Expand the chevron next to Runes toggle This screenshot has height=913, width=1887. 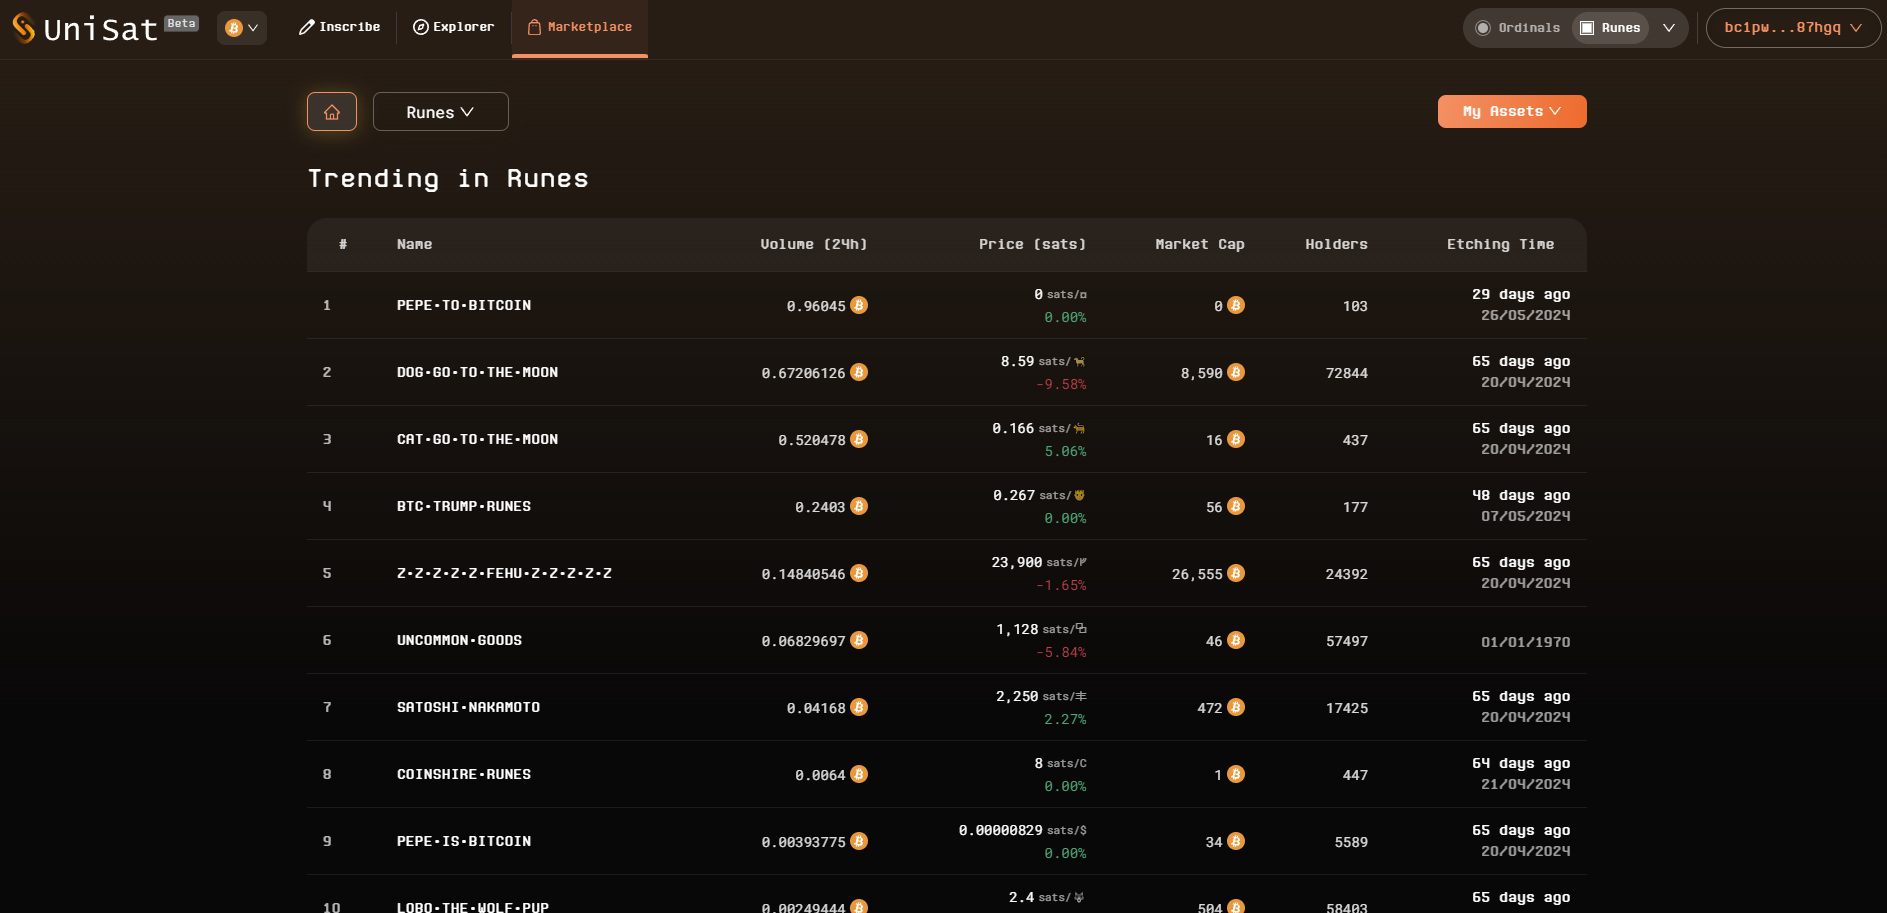pos(1669,28)
